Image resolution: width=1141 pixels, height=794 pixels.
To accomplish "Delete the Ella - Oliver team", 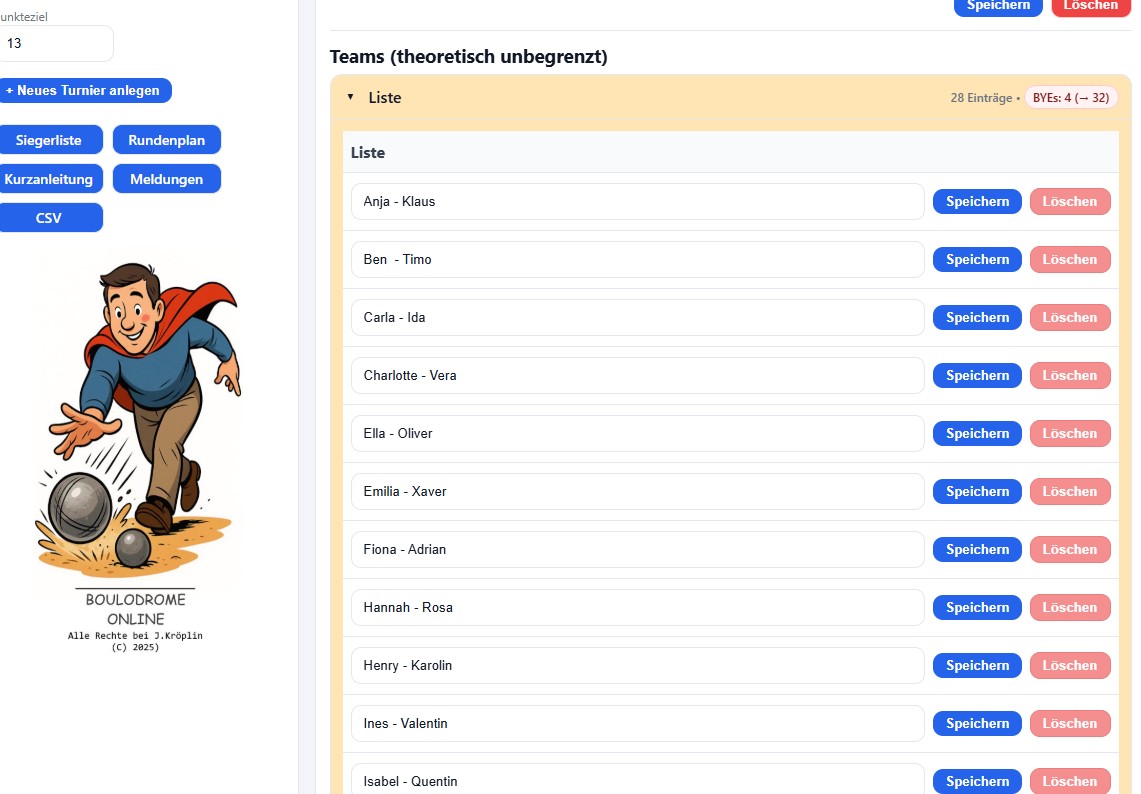I will tap(1070, 433).
